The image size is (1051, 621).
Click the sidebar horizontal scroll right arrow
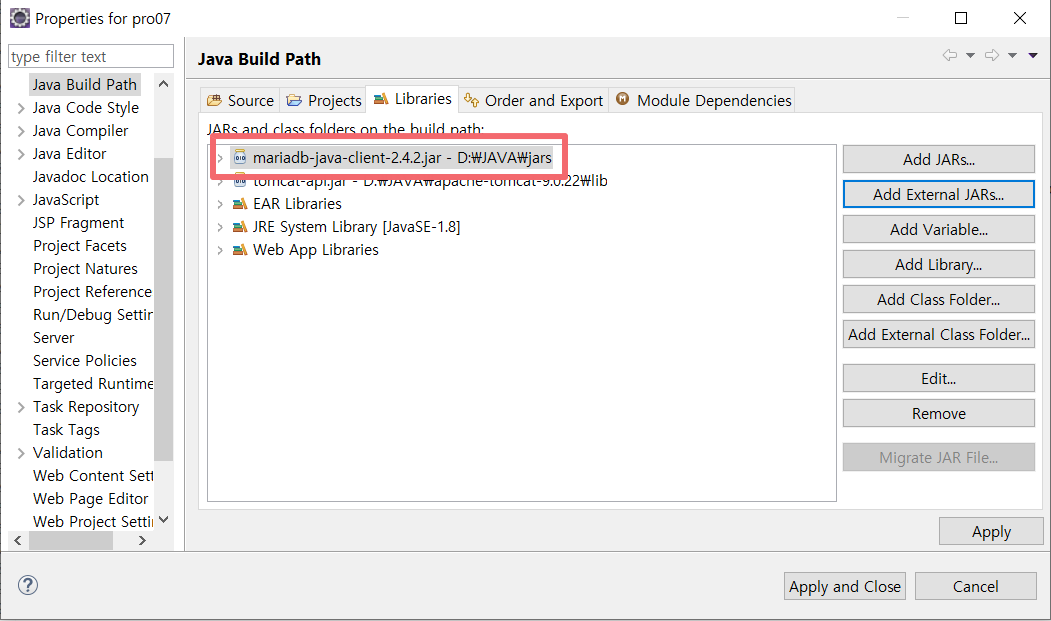point(141,541)
